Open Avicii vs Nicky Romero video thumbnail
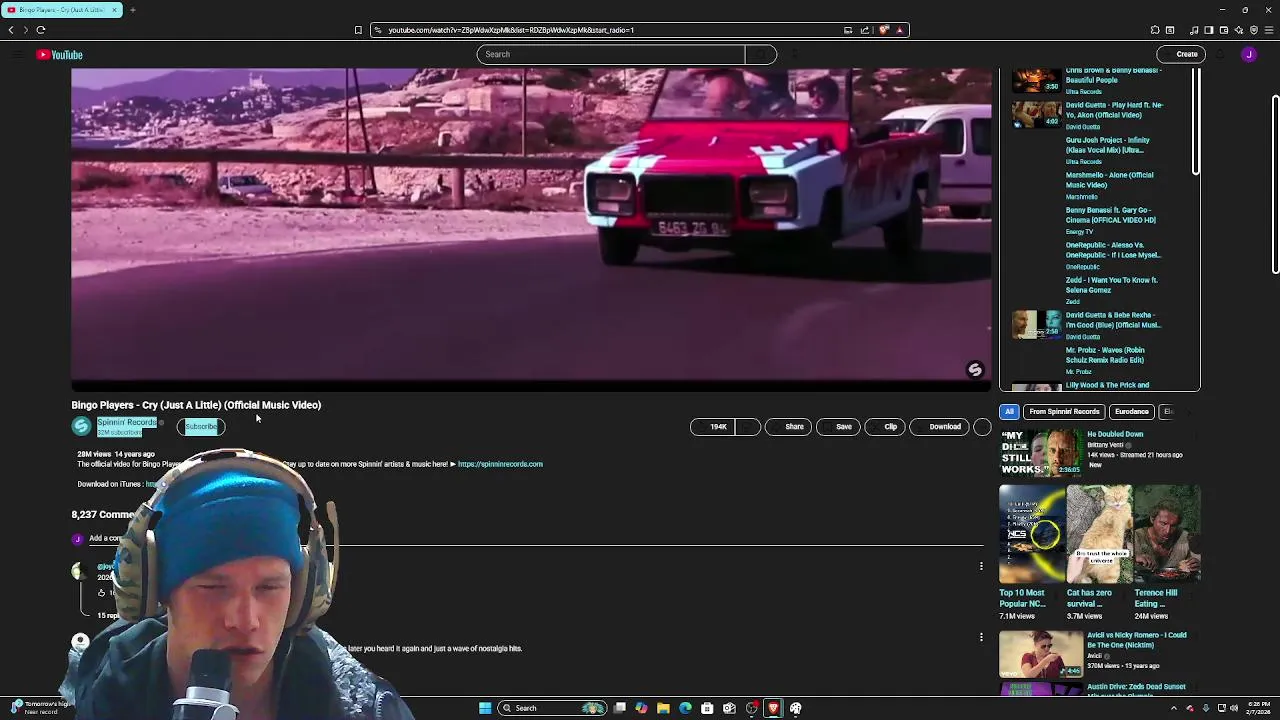The height and width of the screenshot is (720, 1280). [x=1040, y=654]
